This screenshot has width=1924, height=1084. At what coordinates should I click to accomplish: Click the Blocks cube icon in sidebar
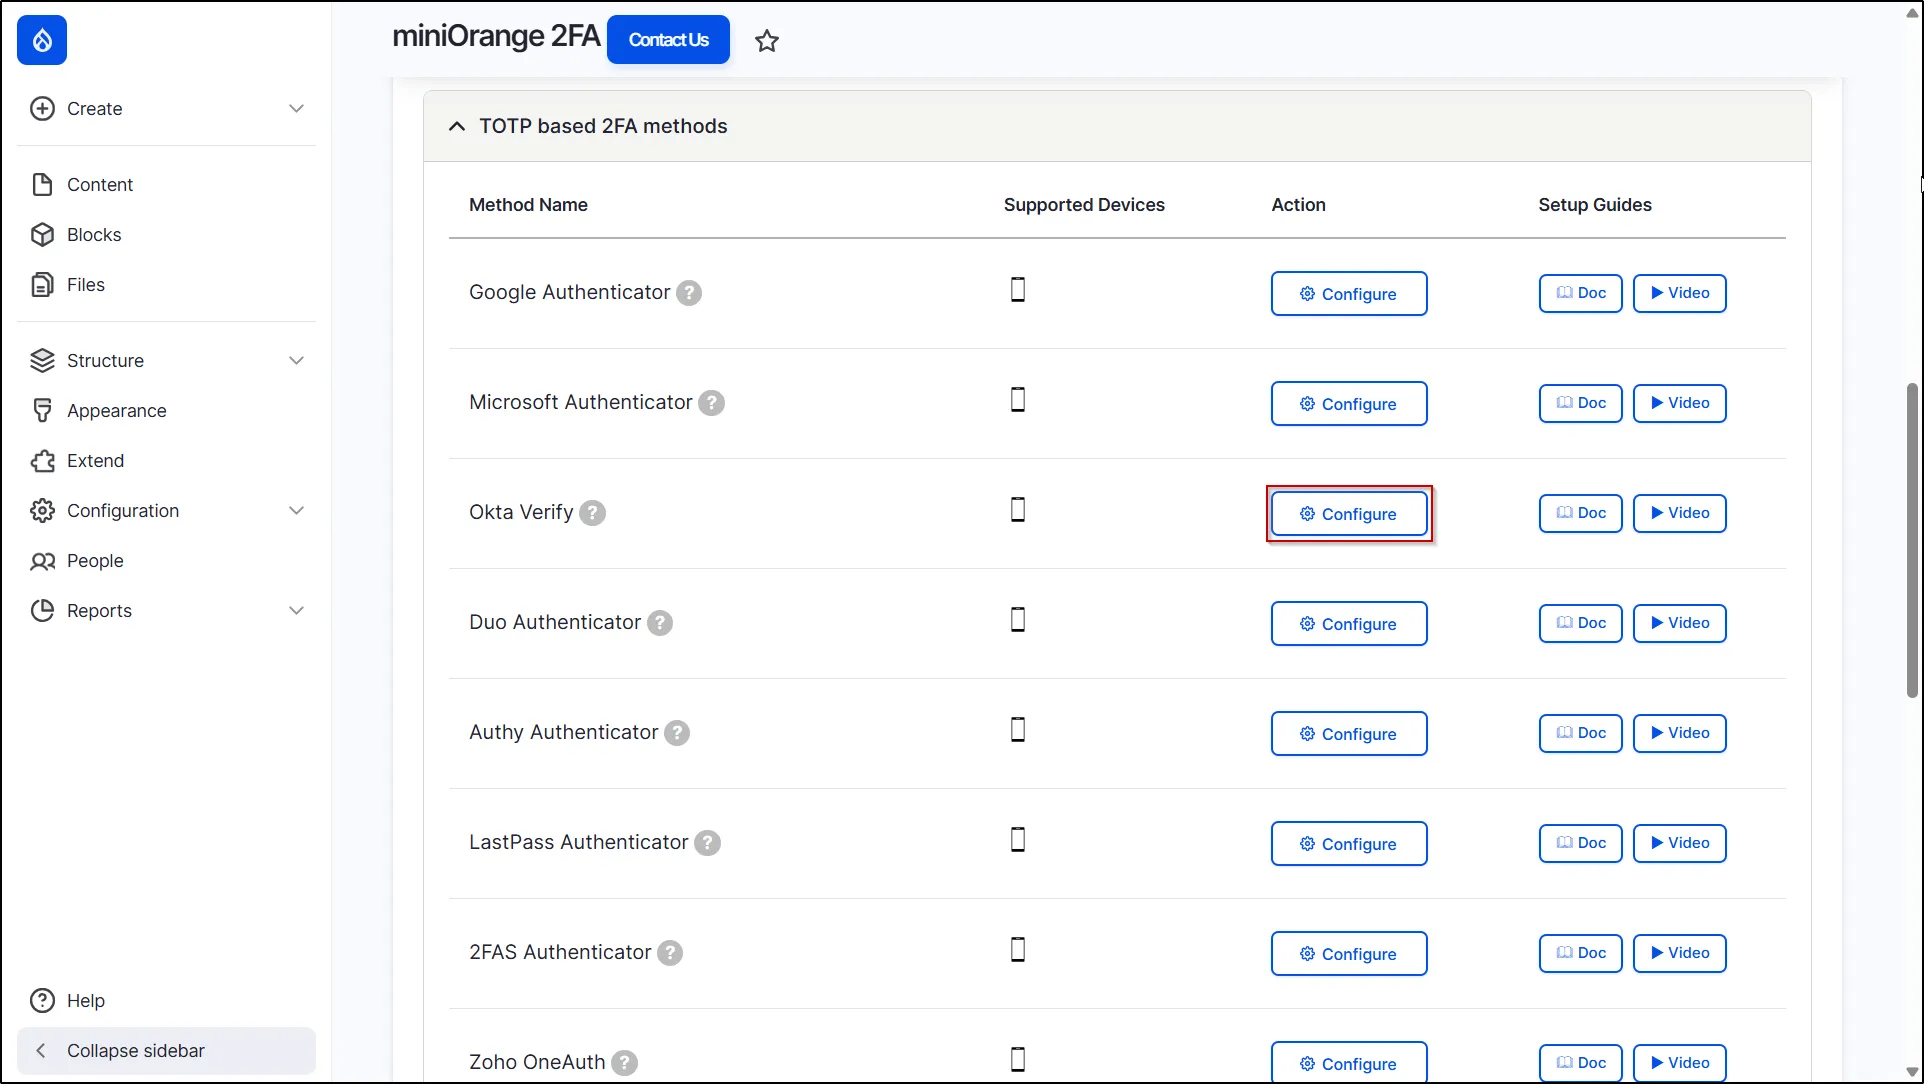click(x=42, y=235)
